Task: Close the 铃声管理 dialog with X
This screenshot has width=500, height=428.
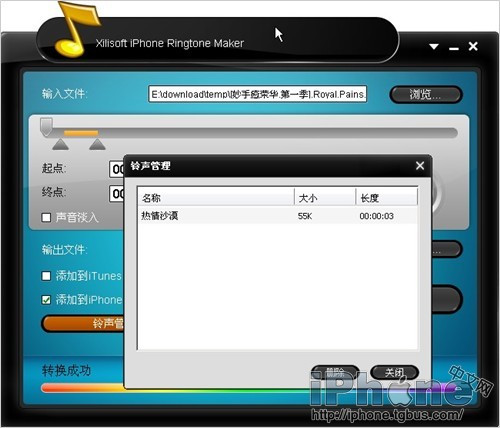Action: 420,166
